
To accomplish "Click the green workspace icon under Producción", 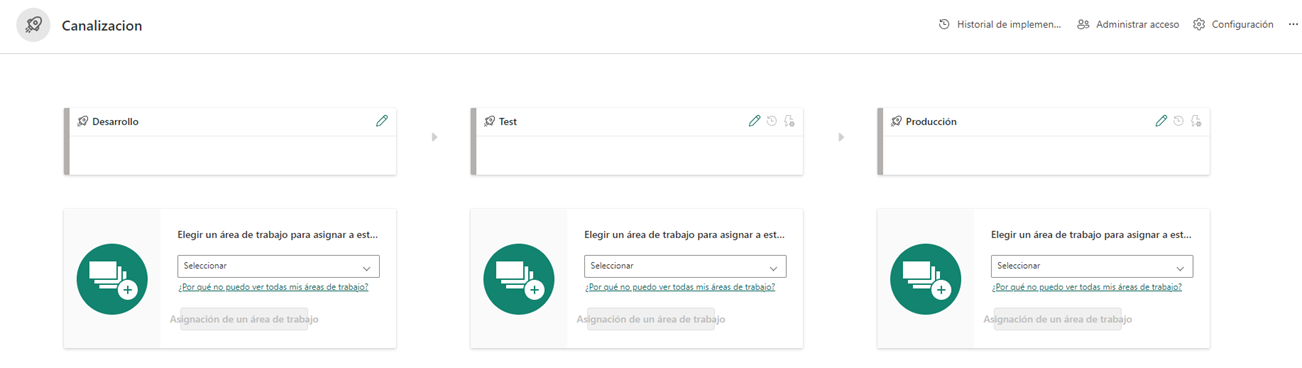I will click(925, 279).
